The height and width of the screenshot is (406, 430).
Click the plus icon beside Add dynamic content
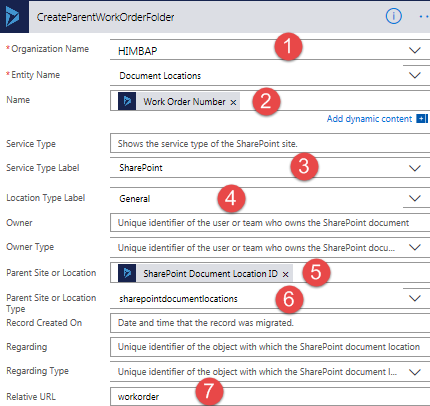tap(422, 119)
